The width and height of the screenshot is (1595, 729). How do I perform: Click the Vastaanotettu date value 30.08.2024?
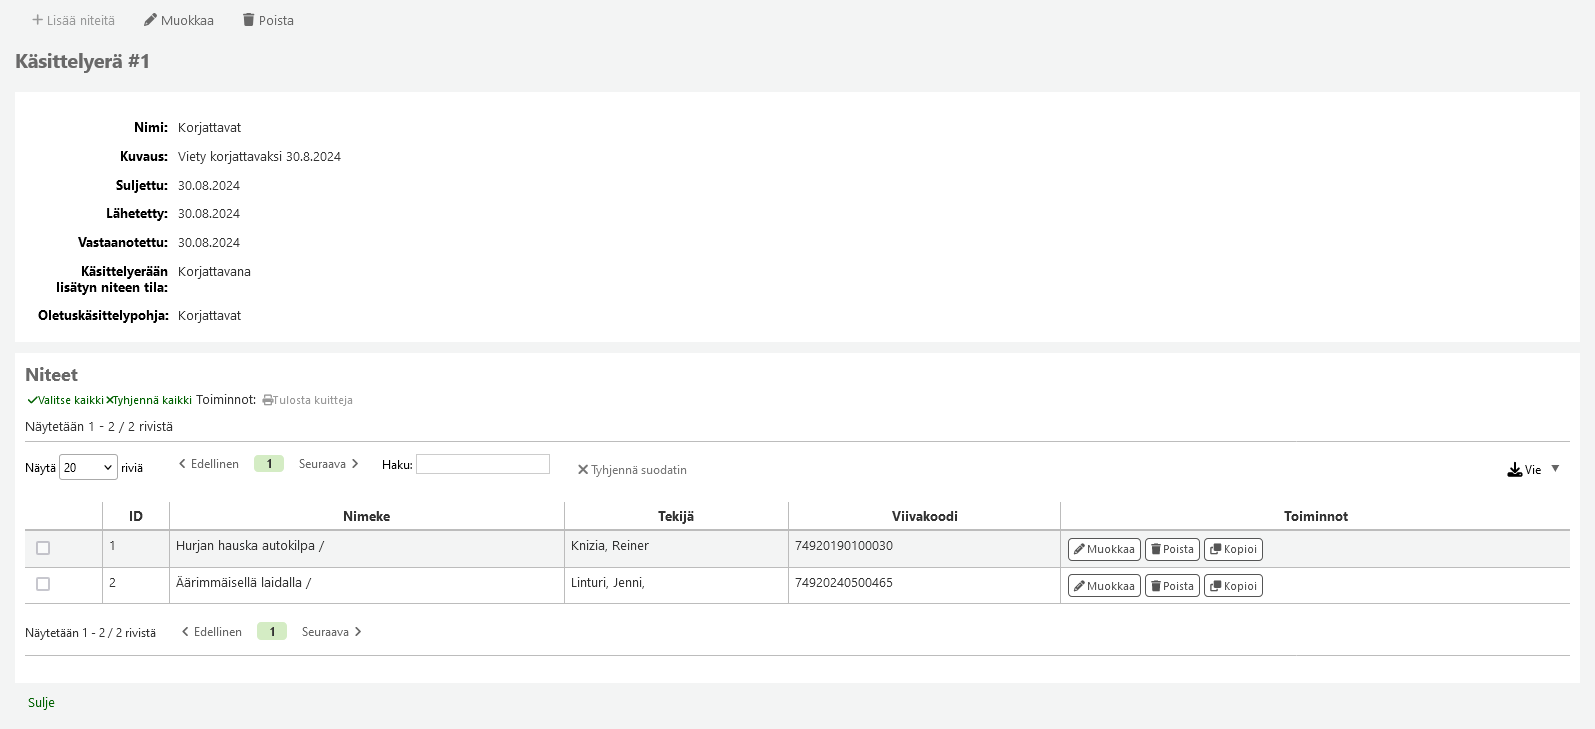tap(209, 243)
